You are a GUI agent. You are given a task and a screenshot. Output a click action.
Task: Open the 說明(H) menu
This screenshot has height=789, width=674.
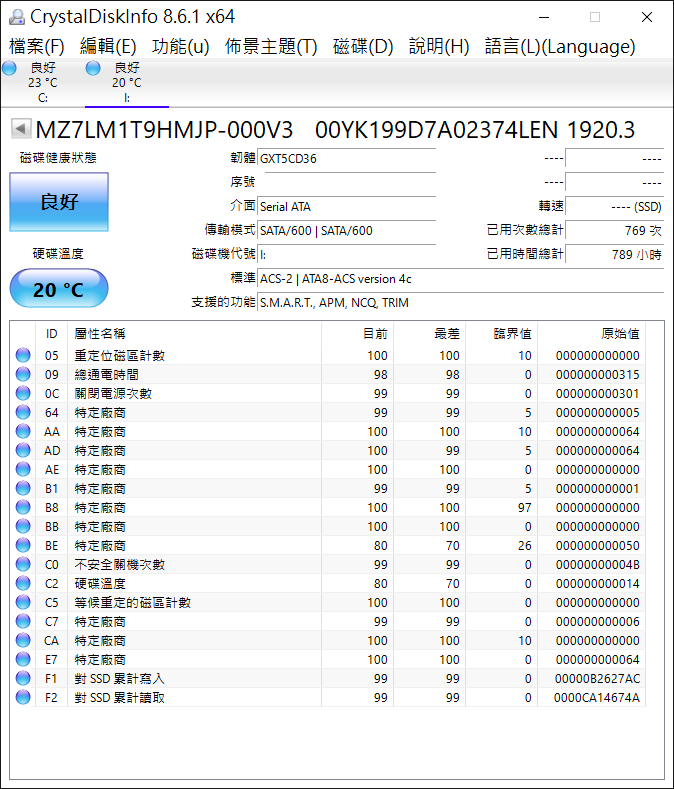439,46
